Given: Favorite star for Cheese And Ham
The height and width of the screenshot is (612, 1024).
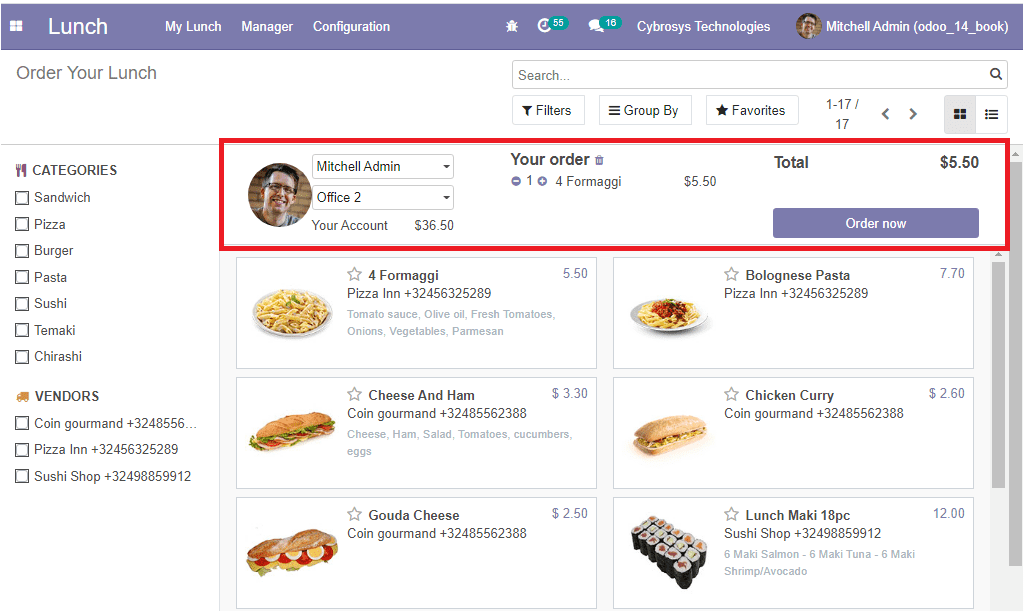Looking at the screenshot, I should (354, 395).
